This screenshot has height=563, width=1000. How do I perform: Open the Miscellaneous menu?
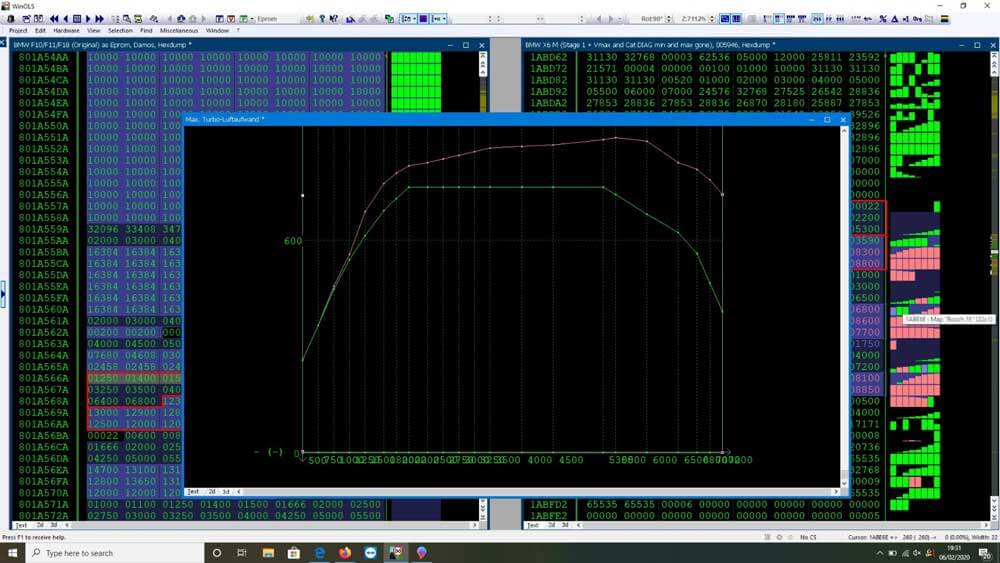(179, 31)
